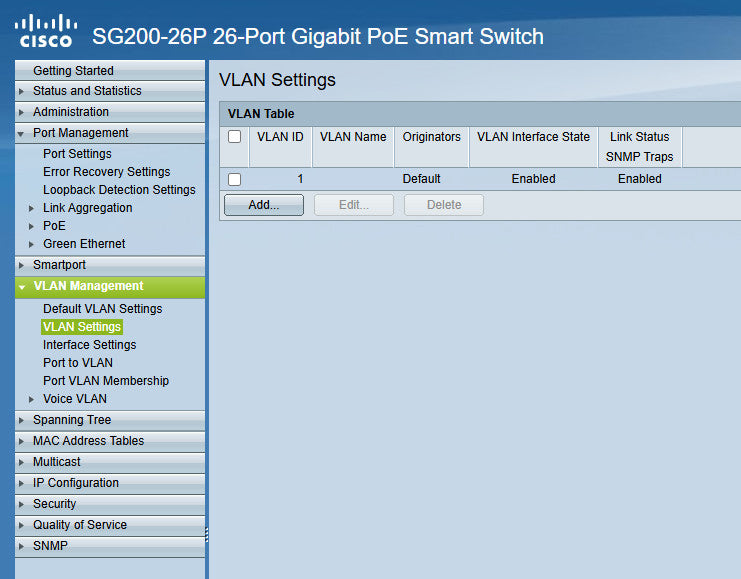Expand the IP Configuration arrow

(x=21, y=483)
